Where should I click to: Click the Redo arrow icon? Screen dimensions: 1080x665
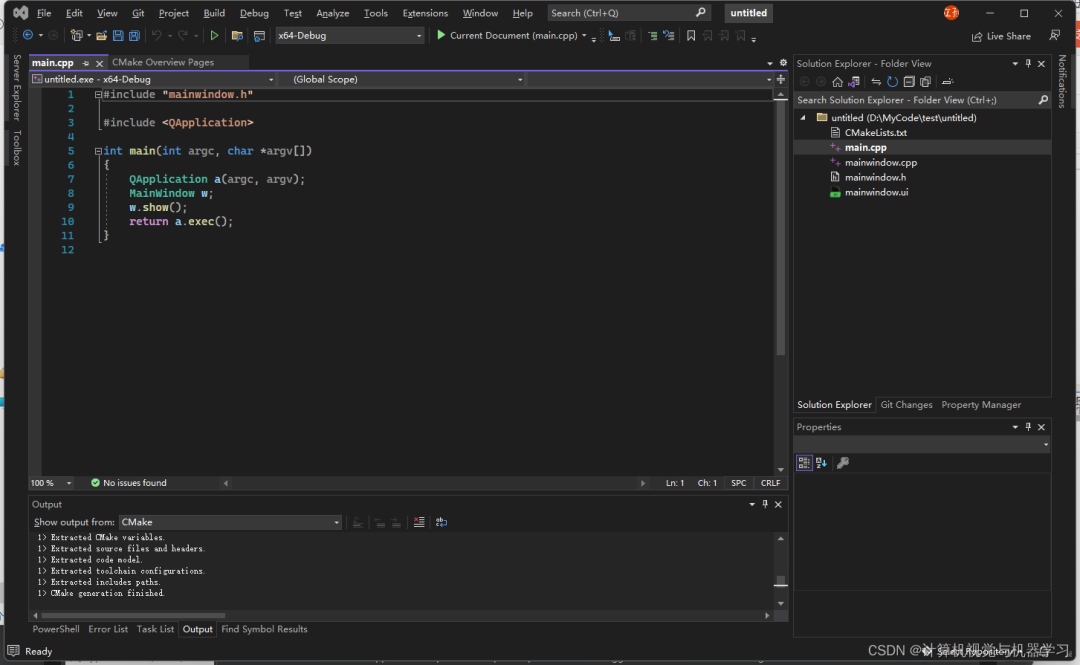(183, 35)
